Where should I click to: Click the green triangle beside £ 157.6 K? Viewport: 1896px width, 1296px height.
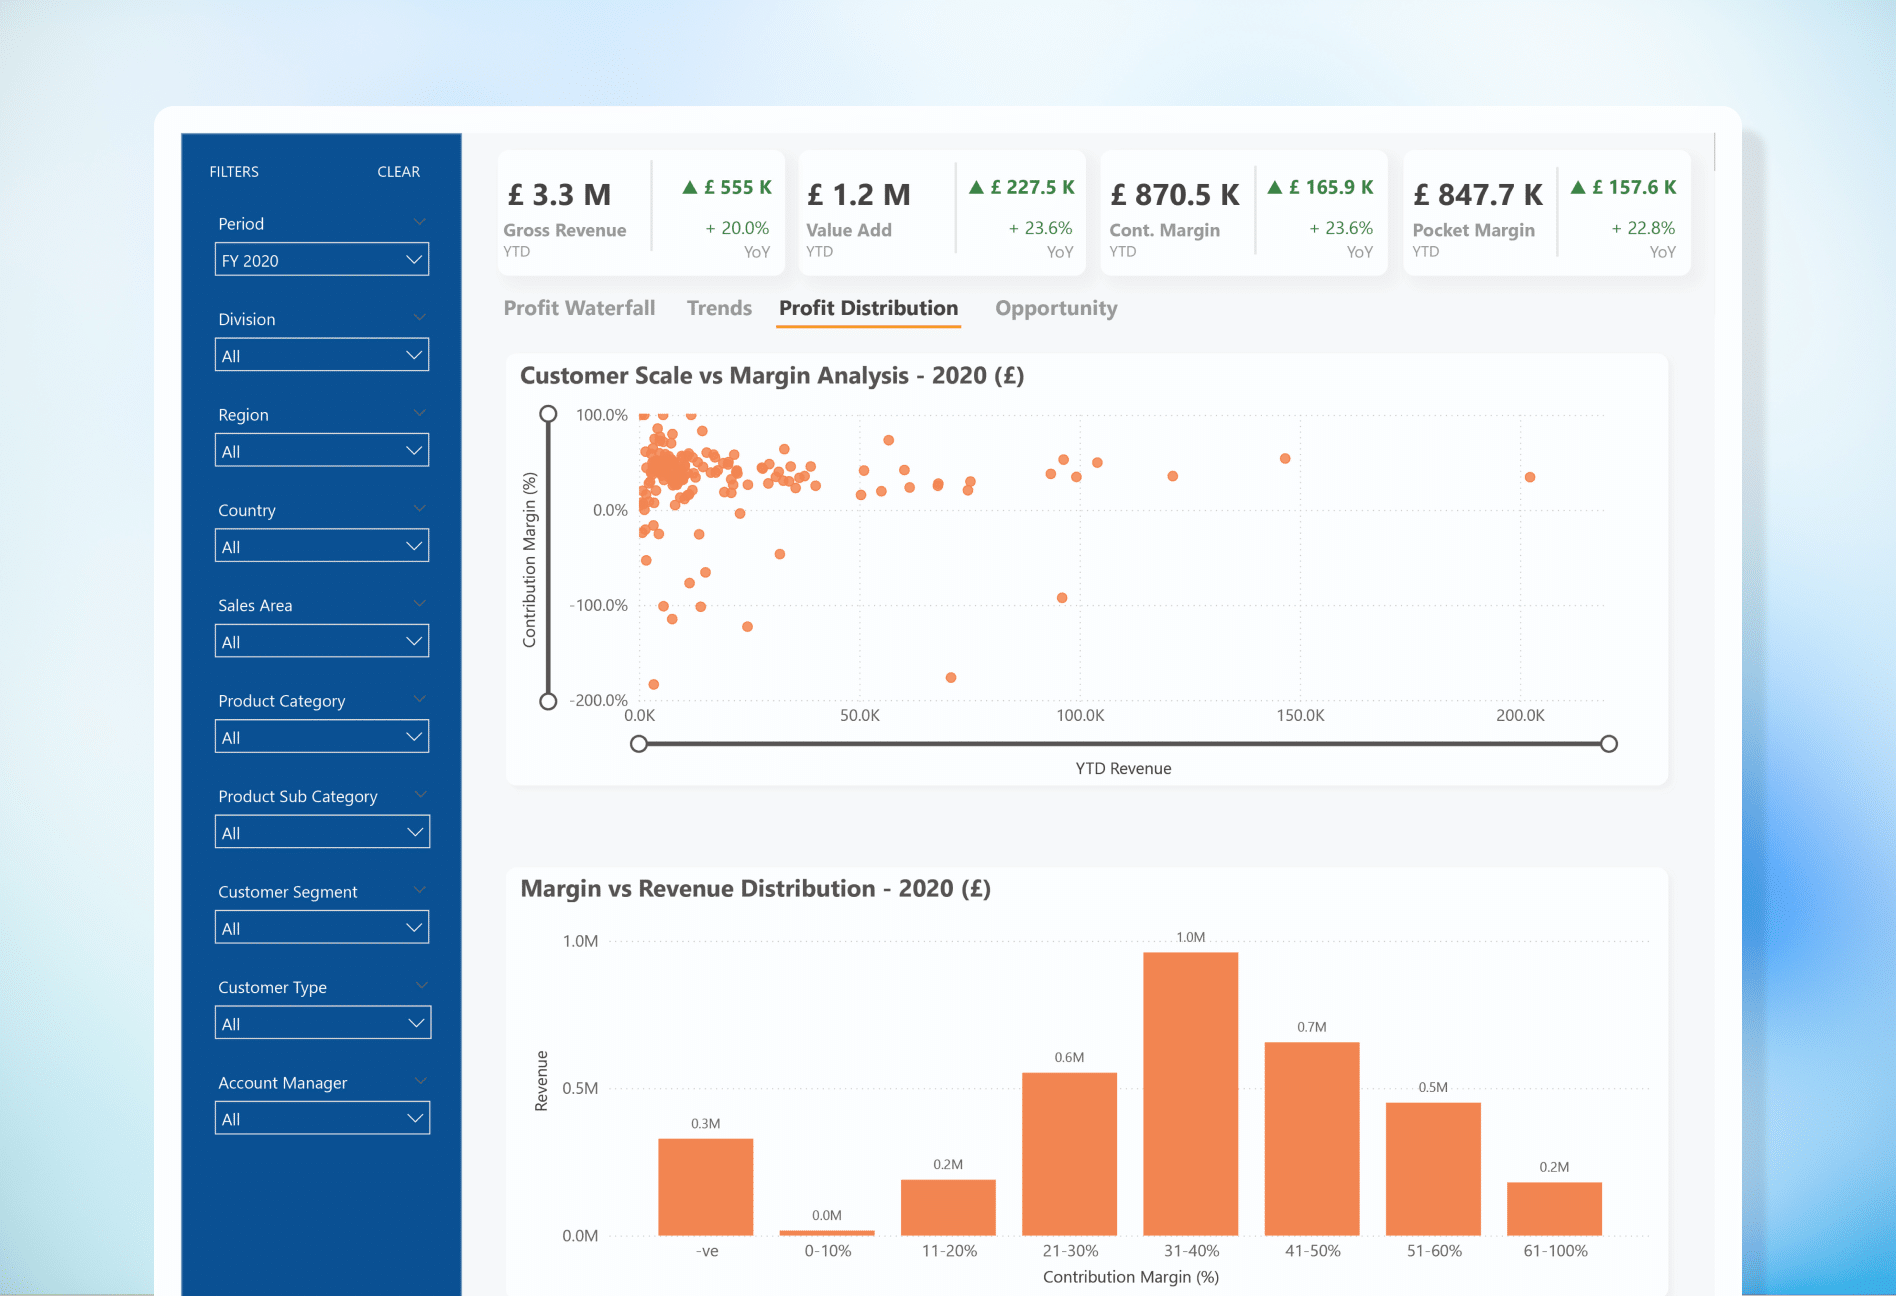(1578, 187)
